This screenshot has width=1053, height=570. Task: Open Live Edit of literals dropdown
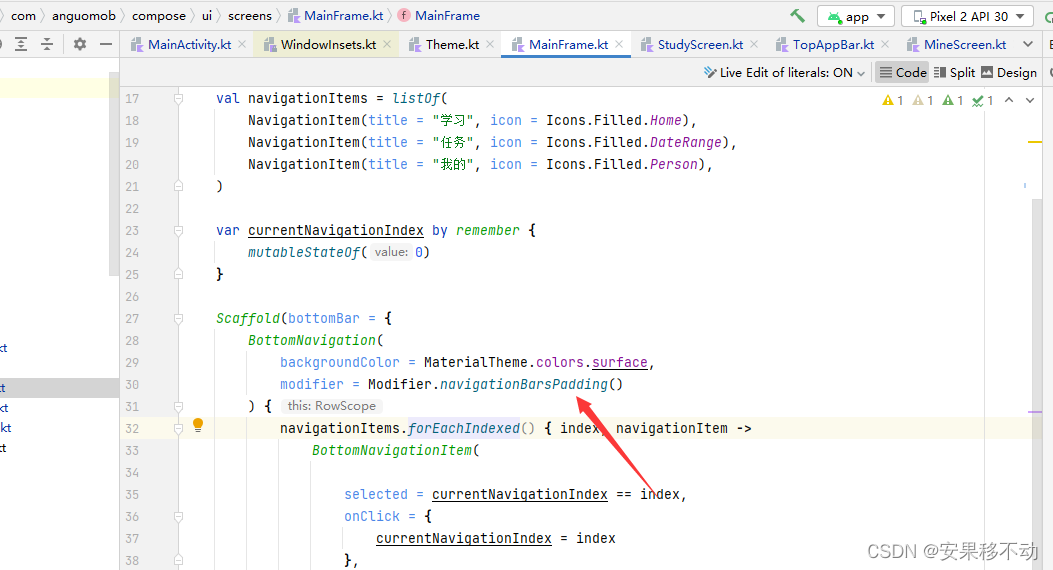784,73
